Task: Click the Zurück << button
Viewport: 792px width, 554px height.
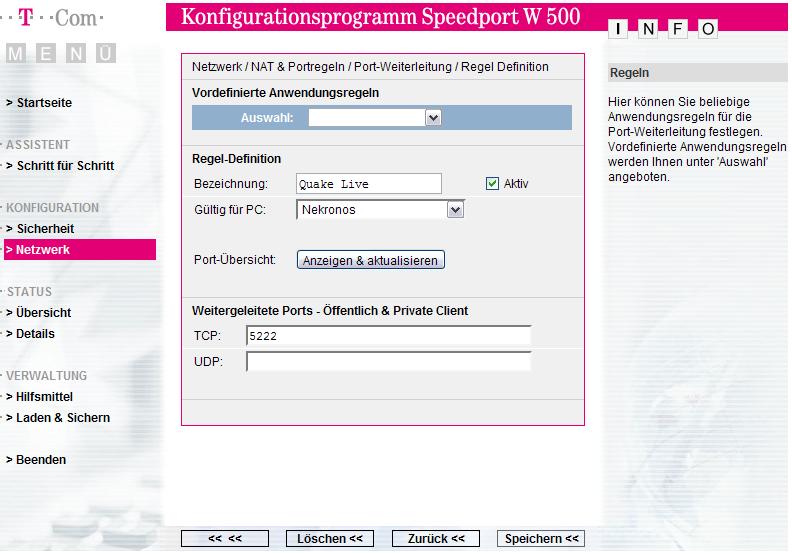Action: coord(436,538)
